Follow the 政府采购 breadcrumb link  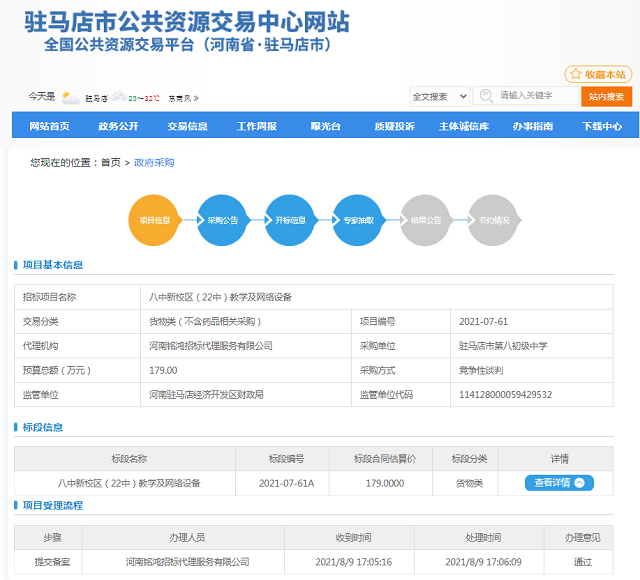[x=153, y=162]
